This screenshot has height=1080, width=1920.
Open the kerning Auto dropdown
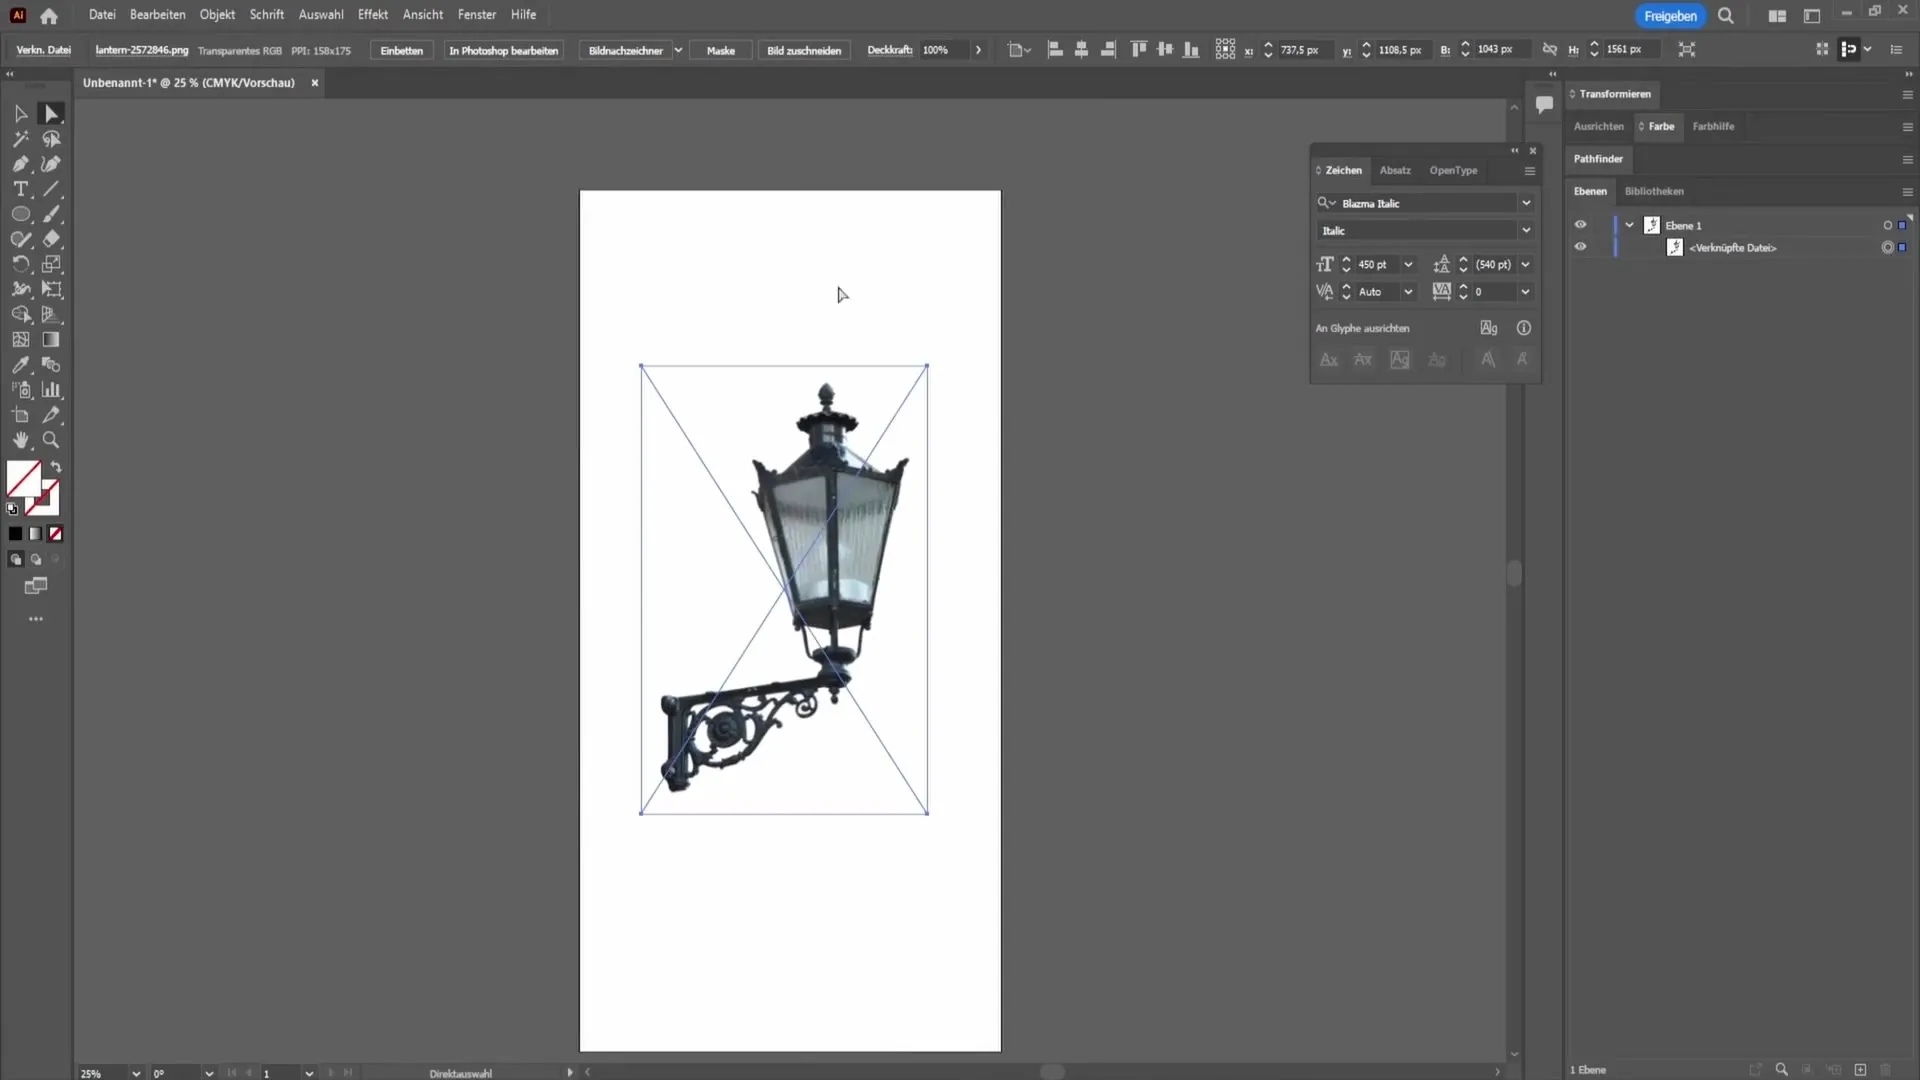click(x=1408, y=292)
